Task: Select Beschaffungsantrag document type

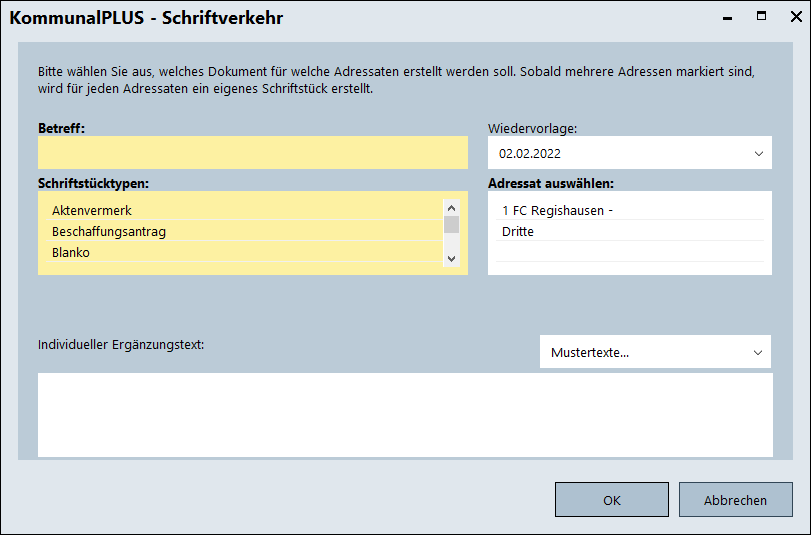Action: click(x=109, y=232)
